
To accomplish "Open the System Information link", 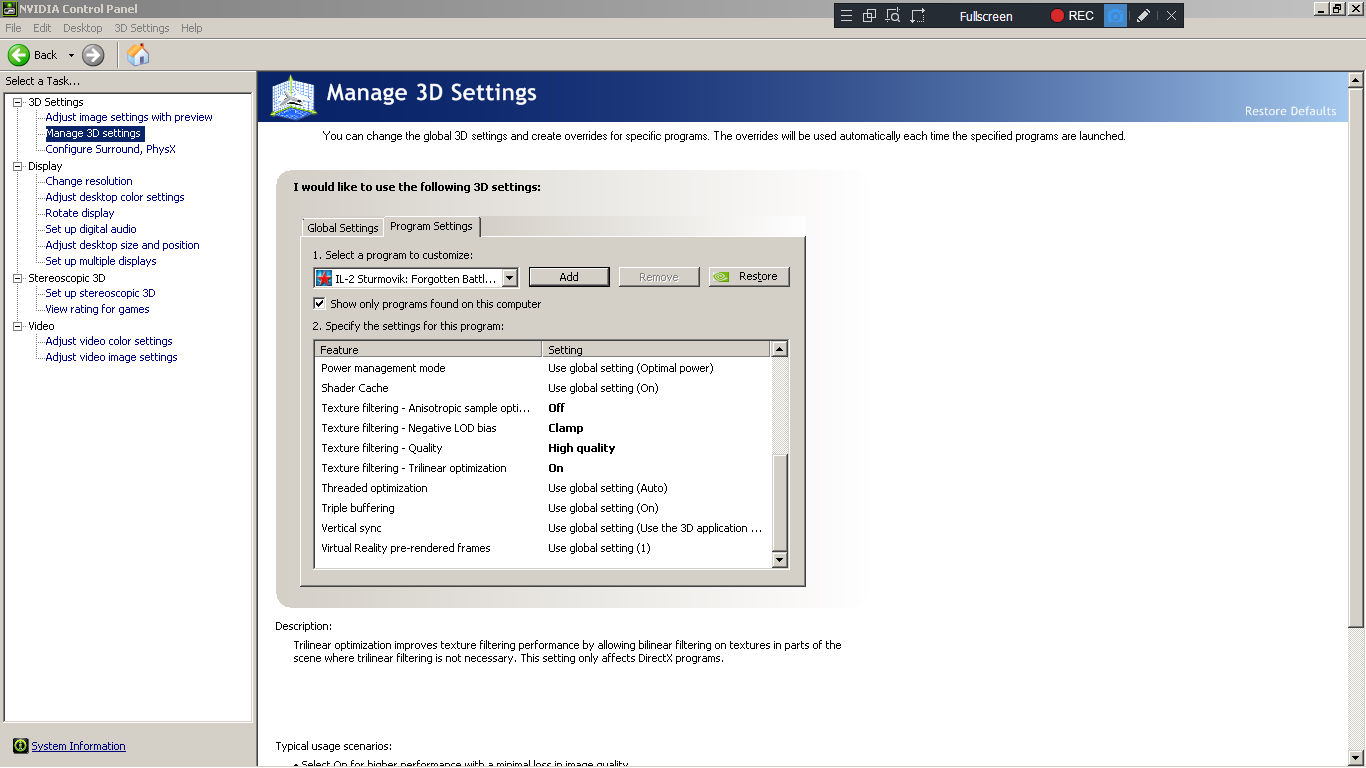I will coord(78,746).
